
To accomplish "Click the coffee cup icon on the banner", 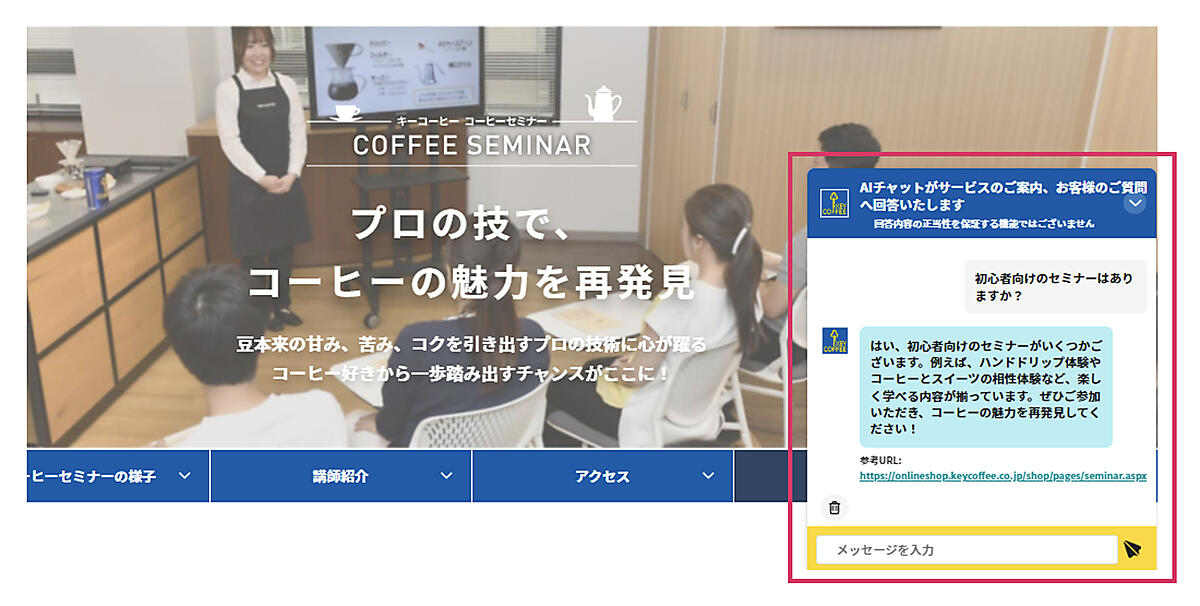I will tap(347, 109).
